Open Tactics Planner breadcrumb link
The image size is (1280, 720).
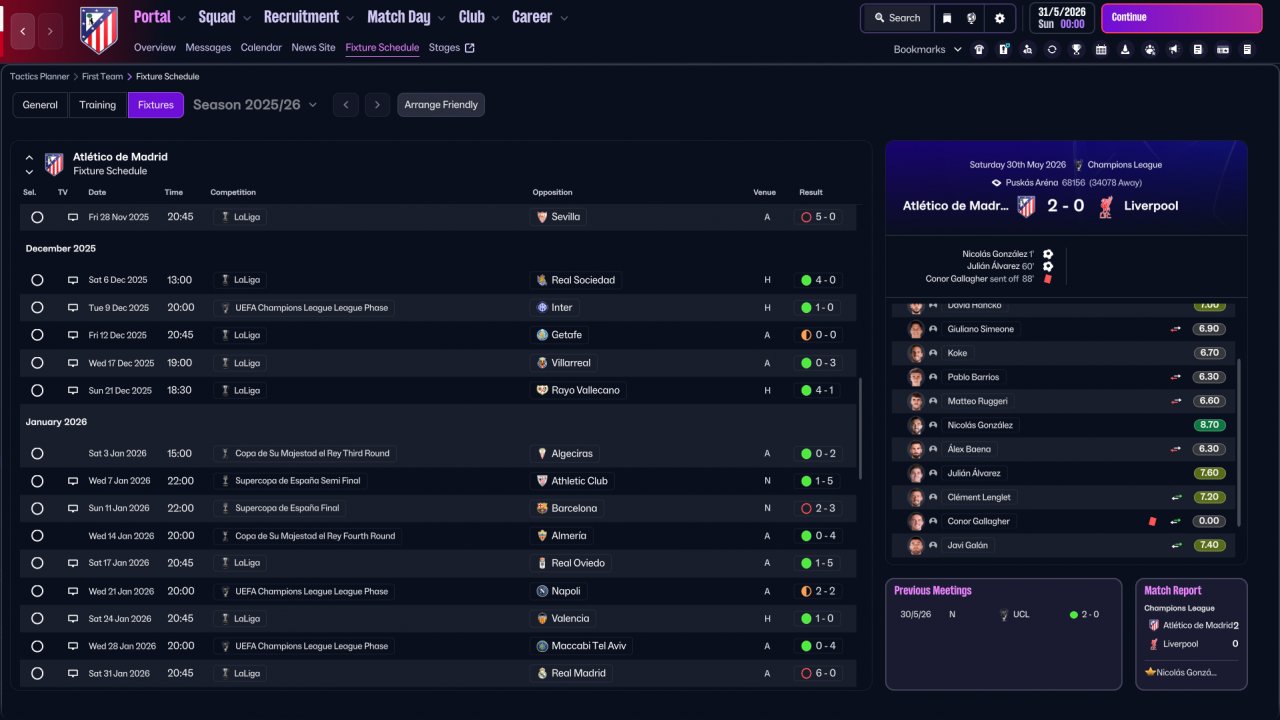[40, 76]
